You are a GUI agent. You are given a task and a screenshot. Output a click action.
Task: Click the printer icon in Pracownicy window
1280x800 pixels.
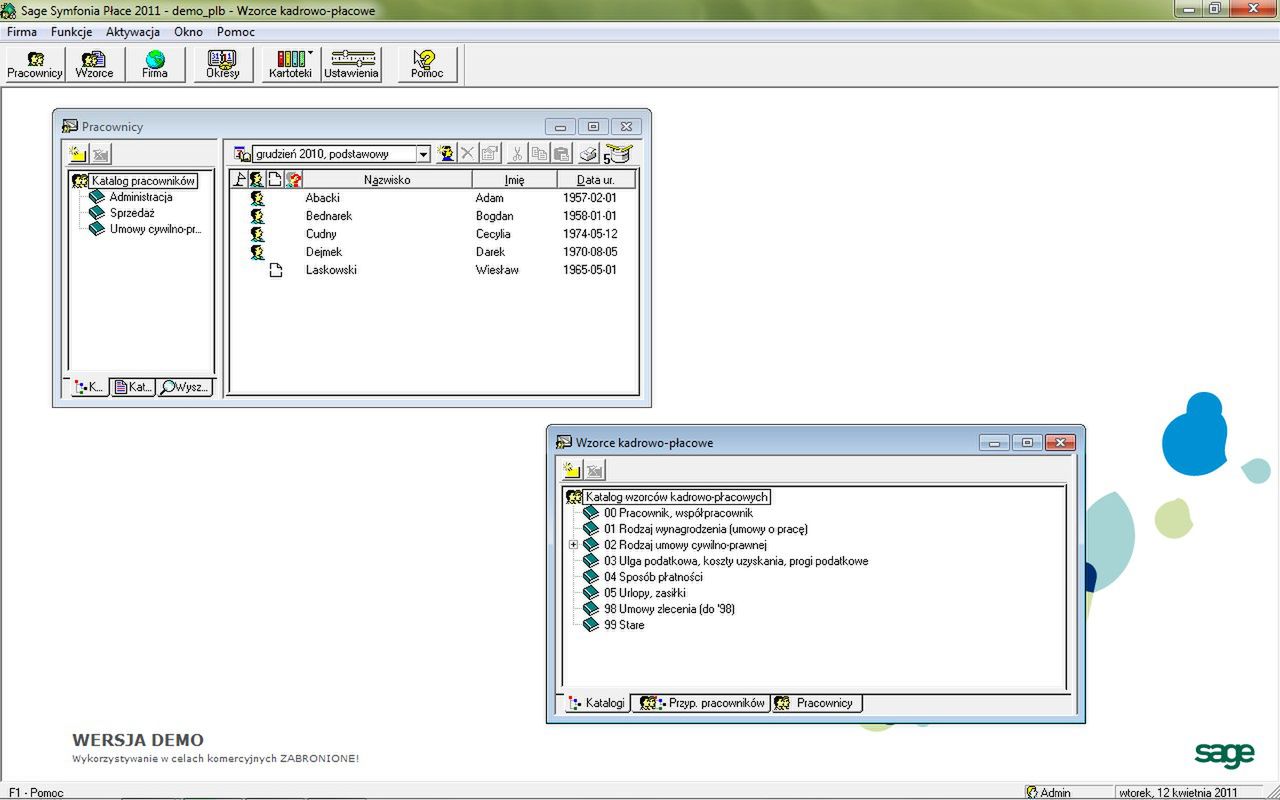coord(589,154)
